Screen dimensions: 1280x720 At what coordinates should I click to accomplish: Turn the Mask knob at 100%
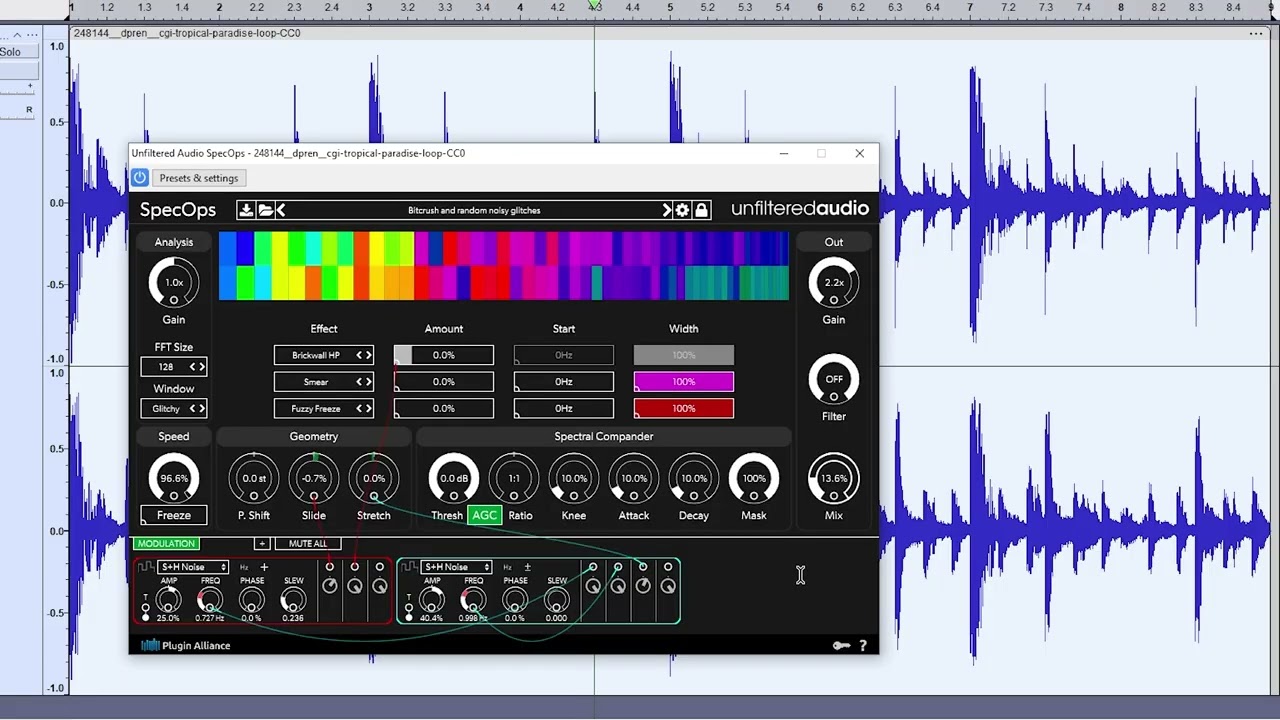click(x=754, y=479)
